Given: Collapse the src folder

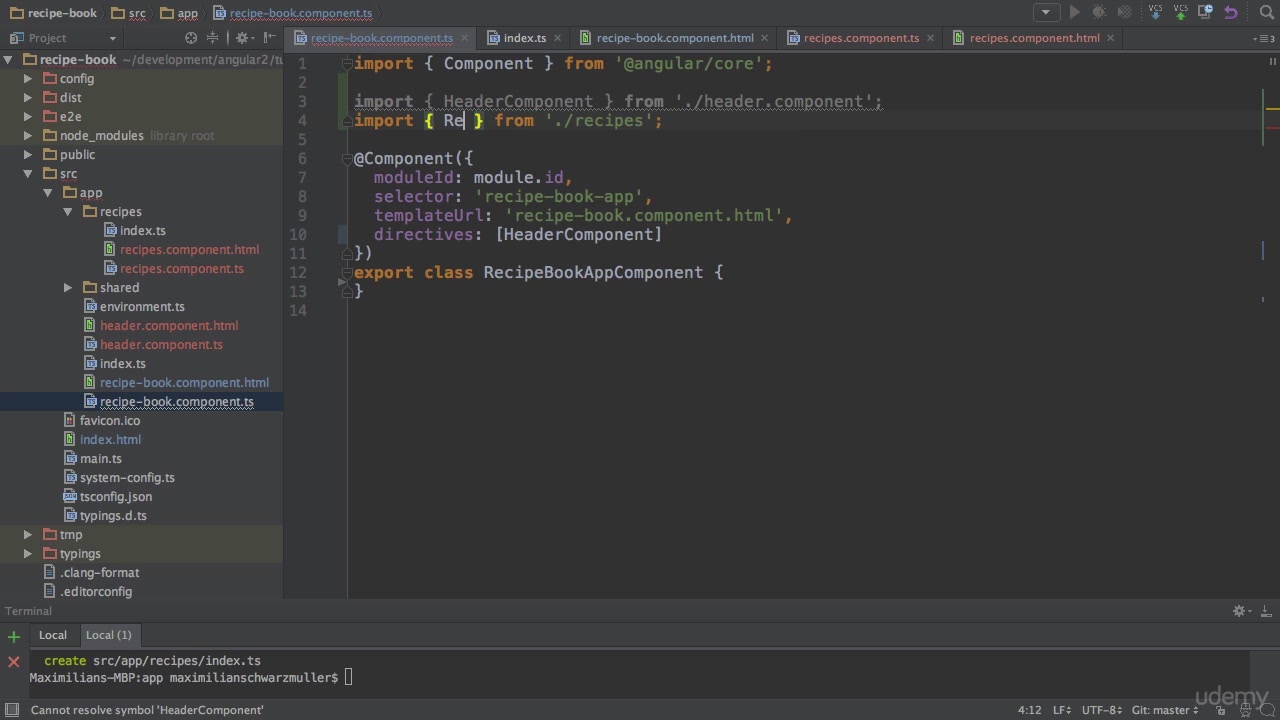Looking at the screenshot, I should (28, 174).
